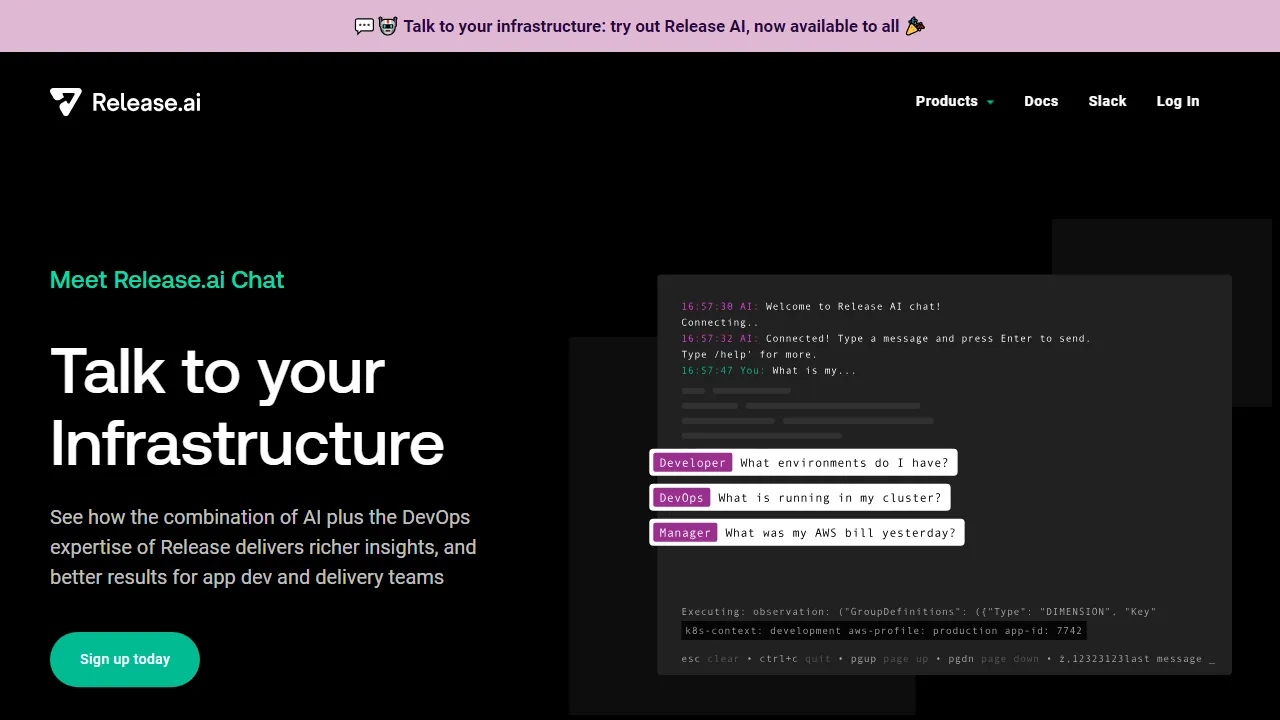This screenshot has height=720, width=1280.
Task: Click 'What was my AWS bill yesterday?' prompt
Action: click(x=840, y=532)
